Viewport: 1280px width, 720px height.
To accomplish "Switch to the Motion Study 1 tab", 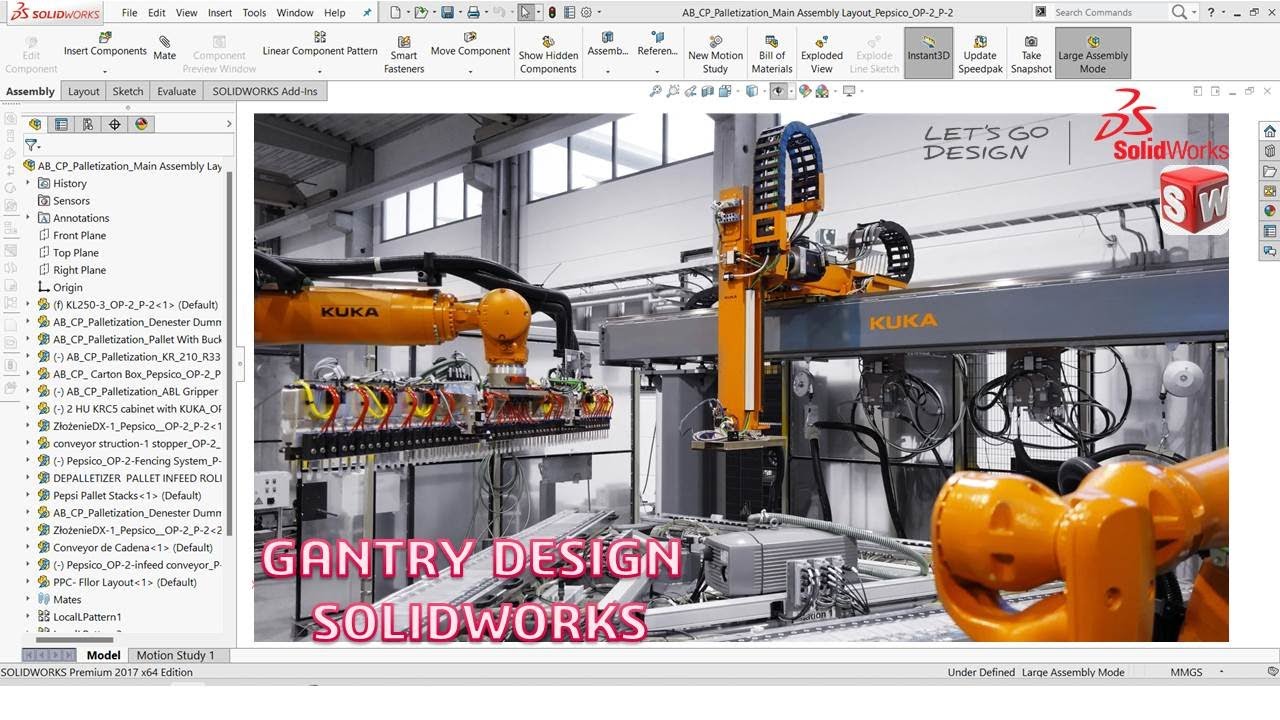I will [x=176, y=655].
